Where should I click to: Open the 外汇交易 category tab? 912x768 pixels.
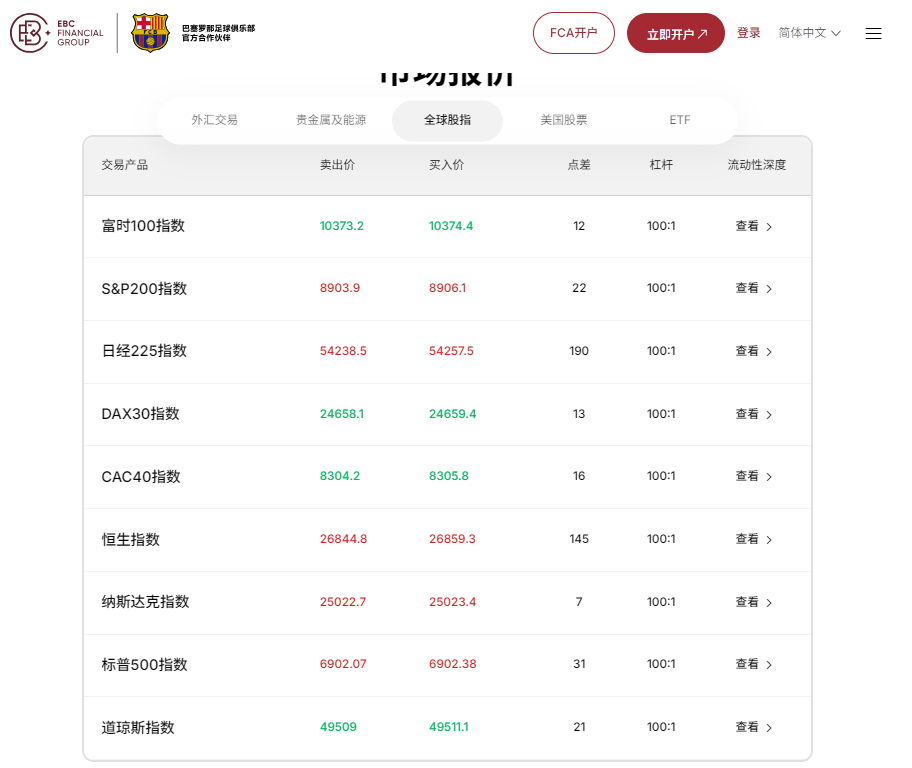(215, 119)
